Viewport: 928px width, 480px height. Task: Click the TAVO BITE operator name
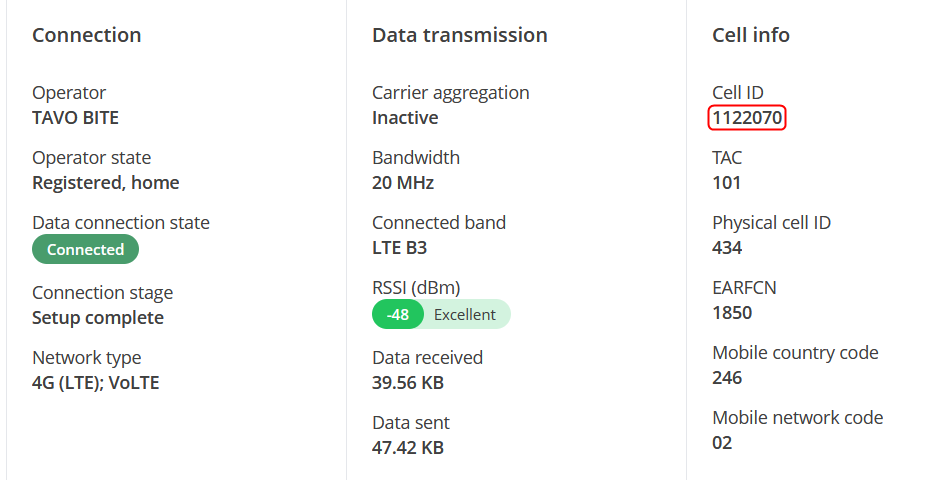75,118
